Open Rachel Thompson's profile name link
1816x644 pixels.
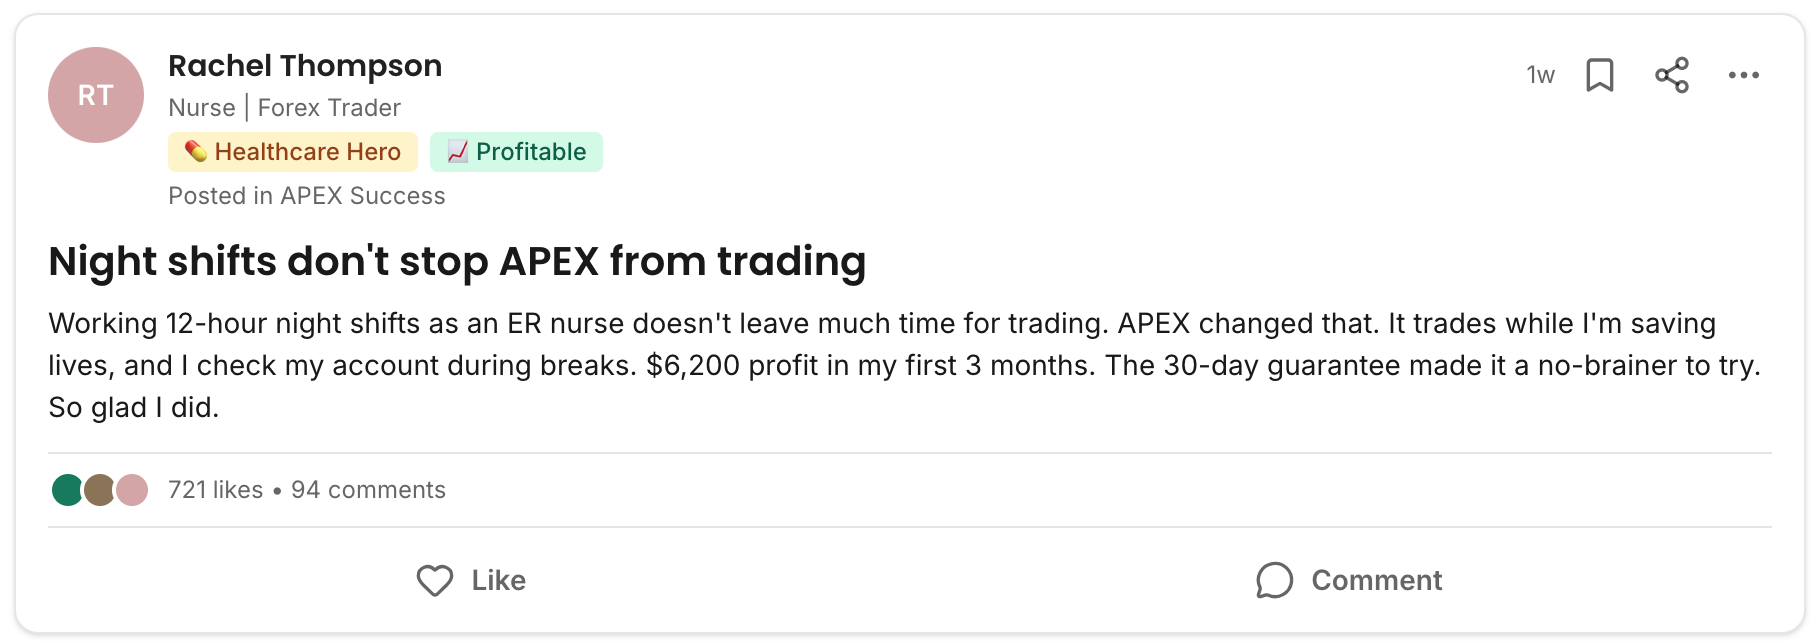tap(305, 66)
